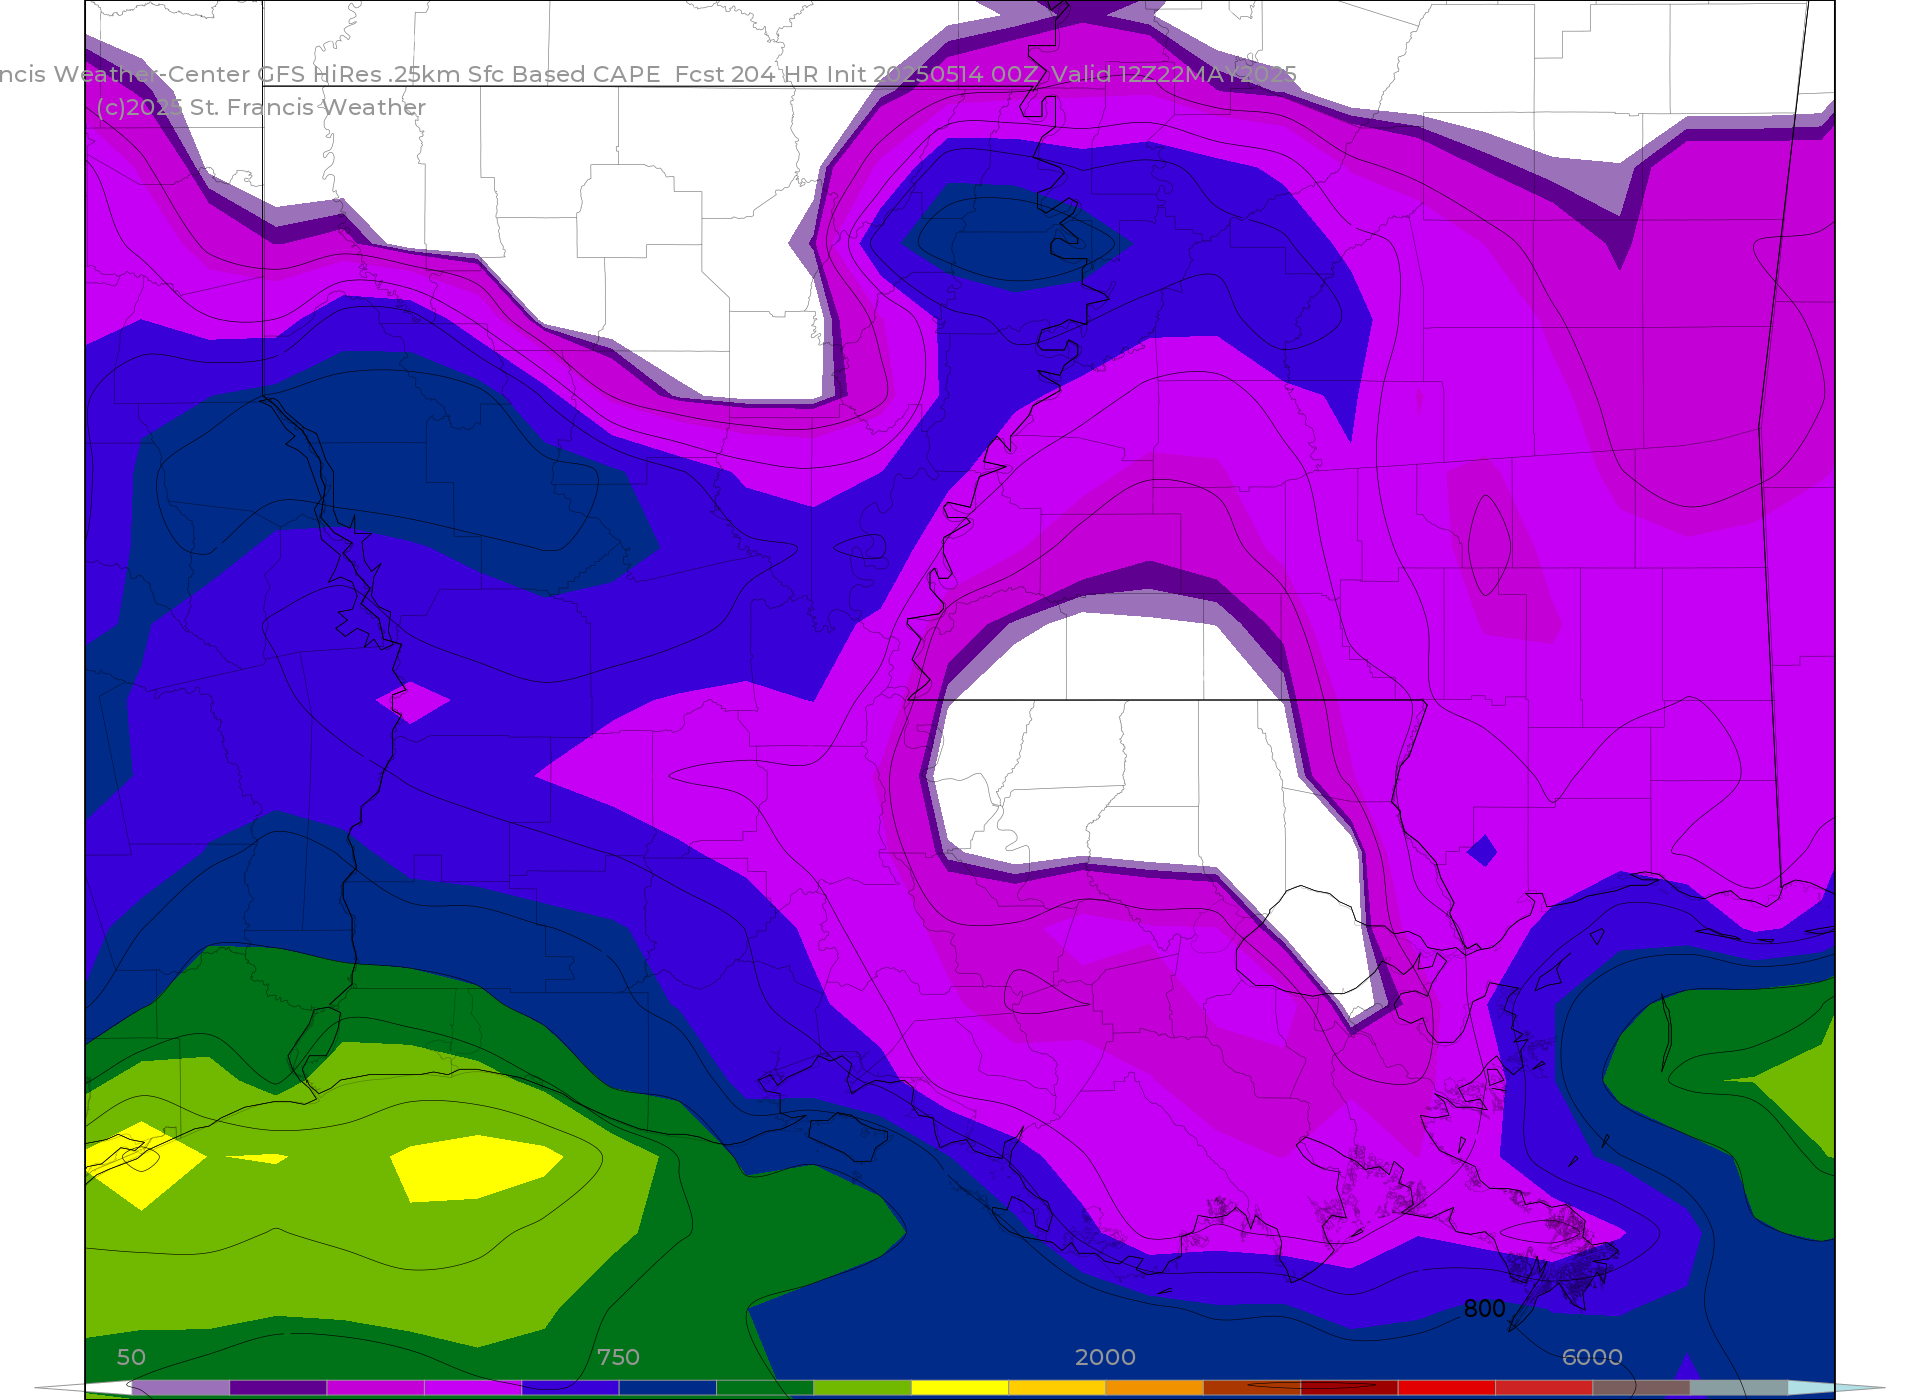Select the gray-blue colorbar swatch
This screenshot has height=1400, width=1920.
pyautogui.click(x=1739, y=1388)
